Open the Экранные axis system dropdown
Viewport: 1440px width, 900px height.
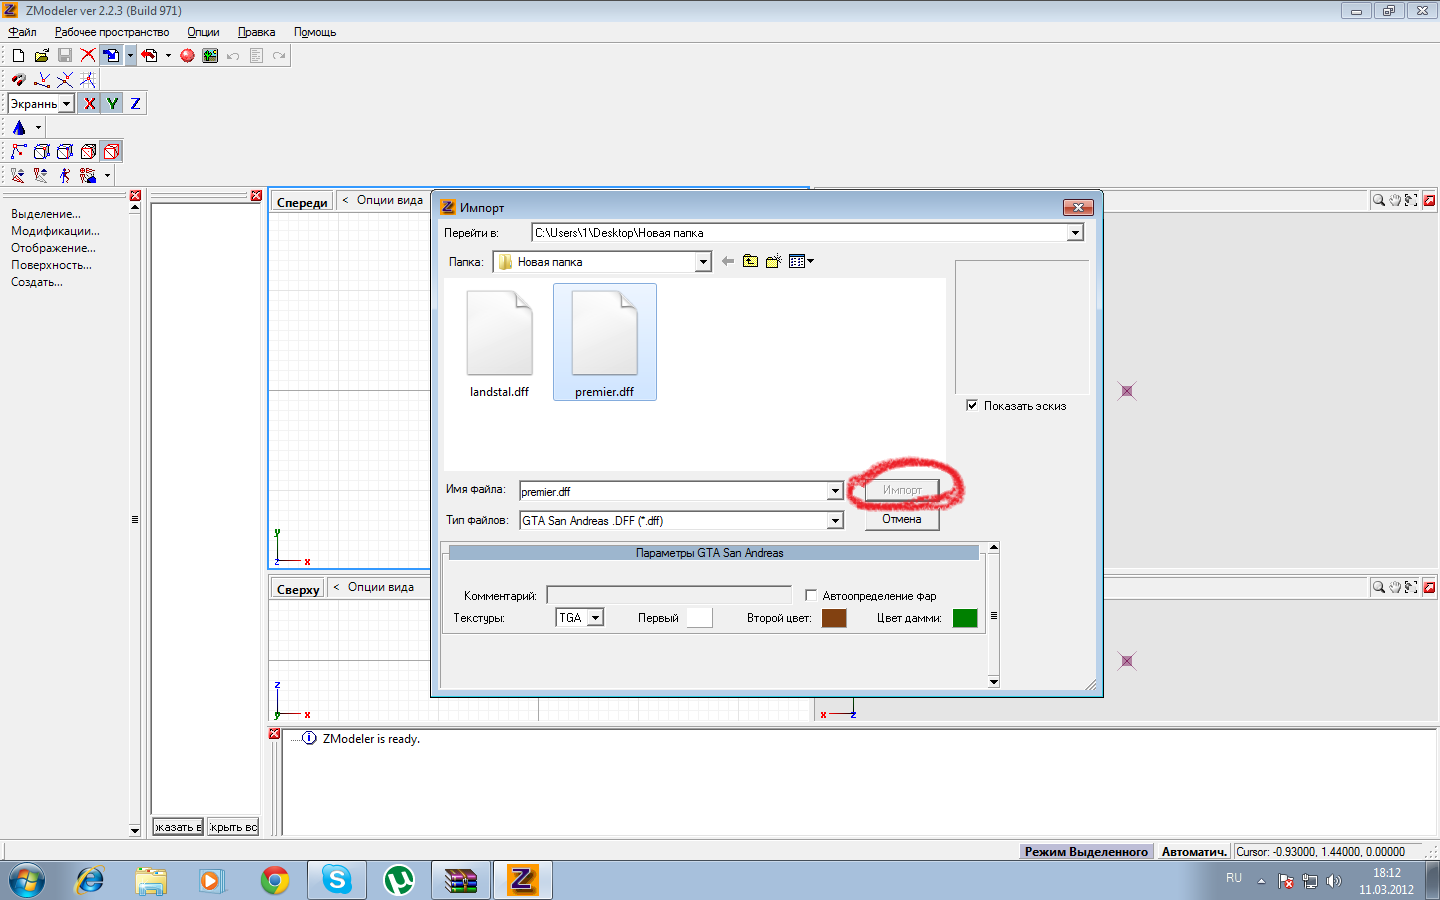(67, 104)
